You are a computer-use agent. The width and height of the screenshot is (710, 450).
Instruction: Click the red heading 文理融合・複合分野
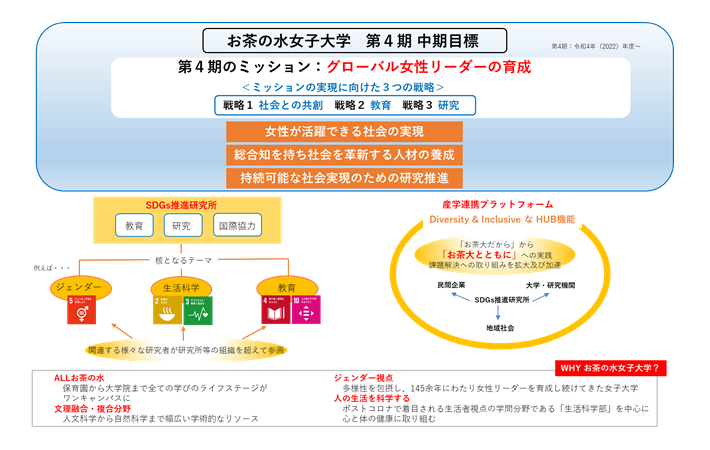(92, 409)
